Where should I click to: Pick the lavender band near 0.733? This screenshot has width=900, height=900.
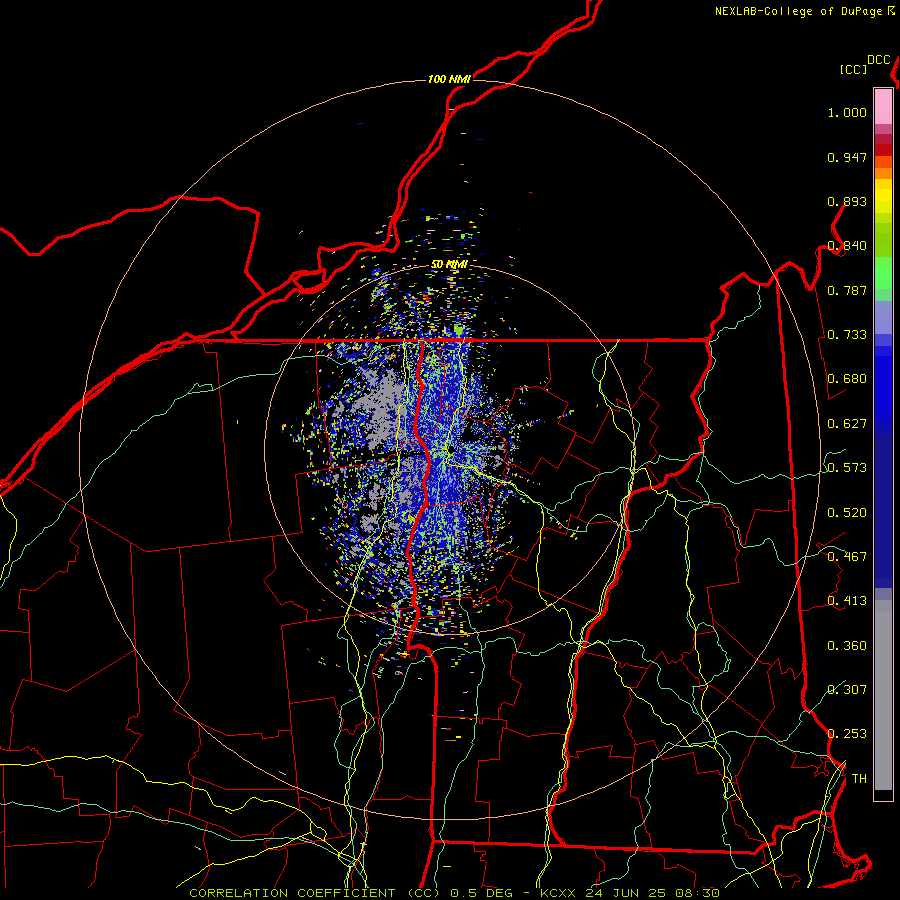(883, 317)
